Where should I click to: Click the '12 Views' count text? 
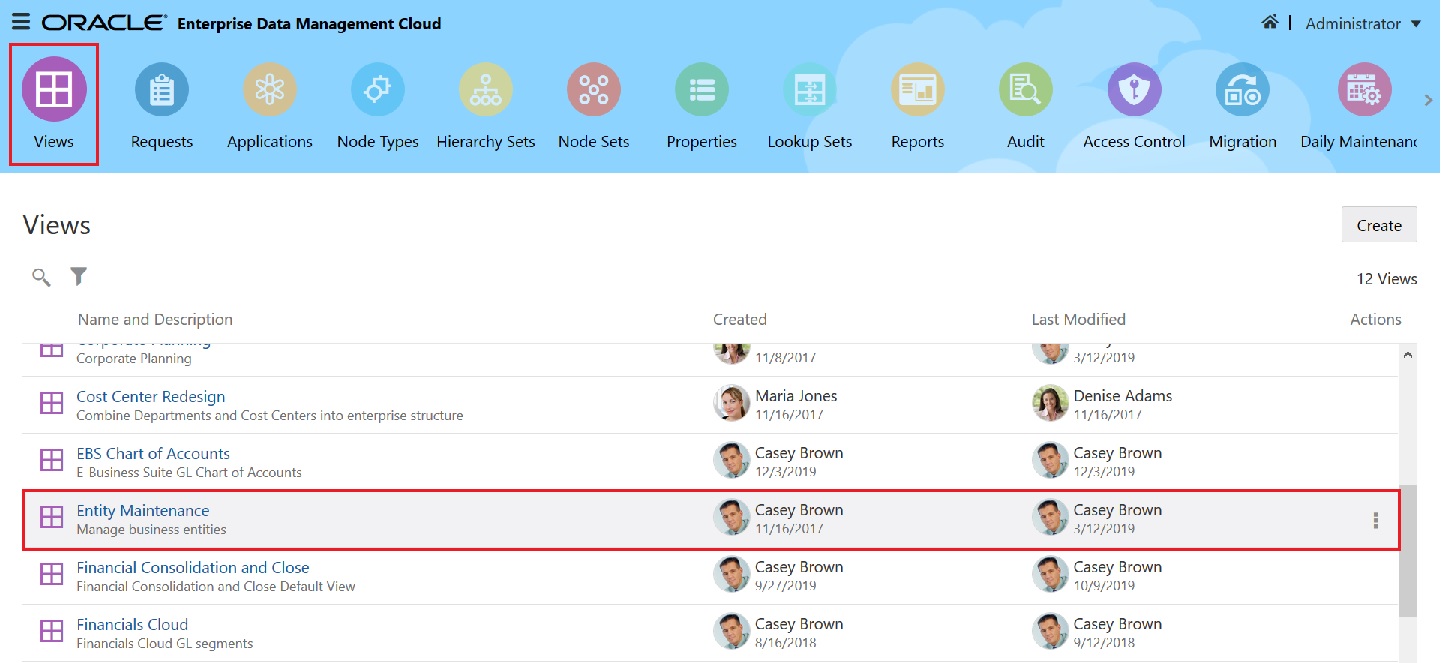pos(1387,279)
